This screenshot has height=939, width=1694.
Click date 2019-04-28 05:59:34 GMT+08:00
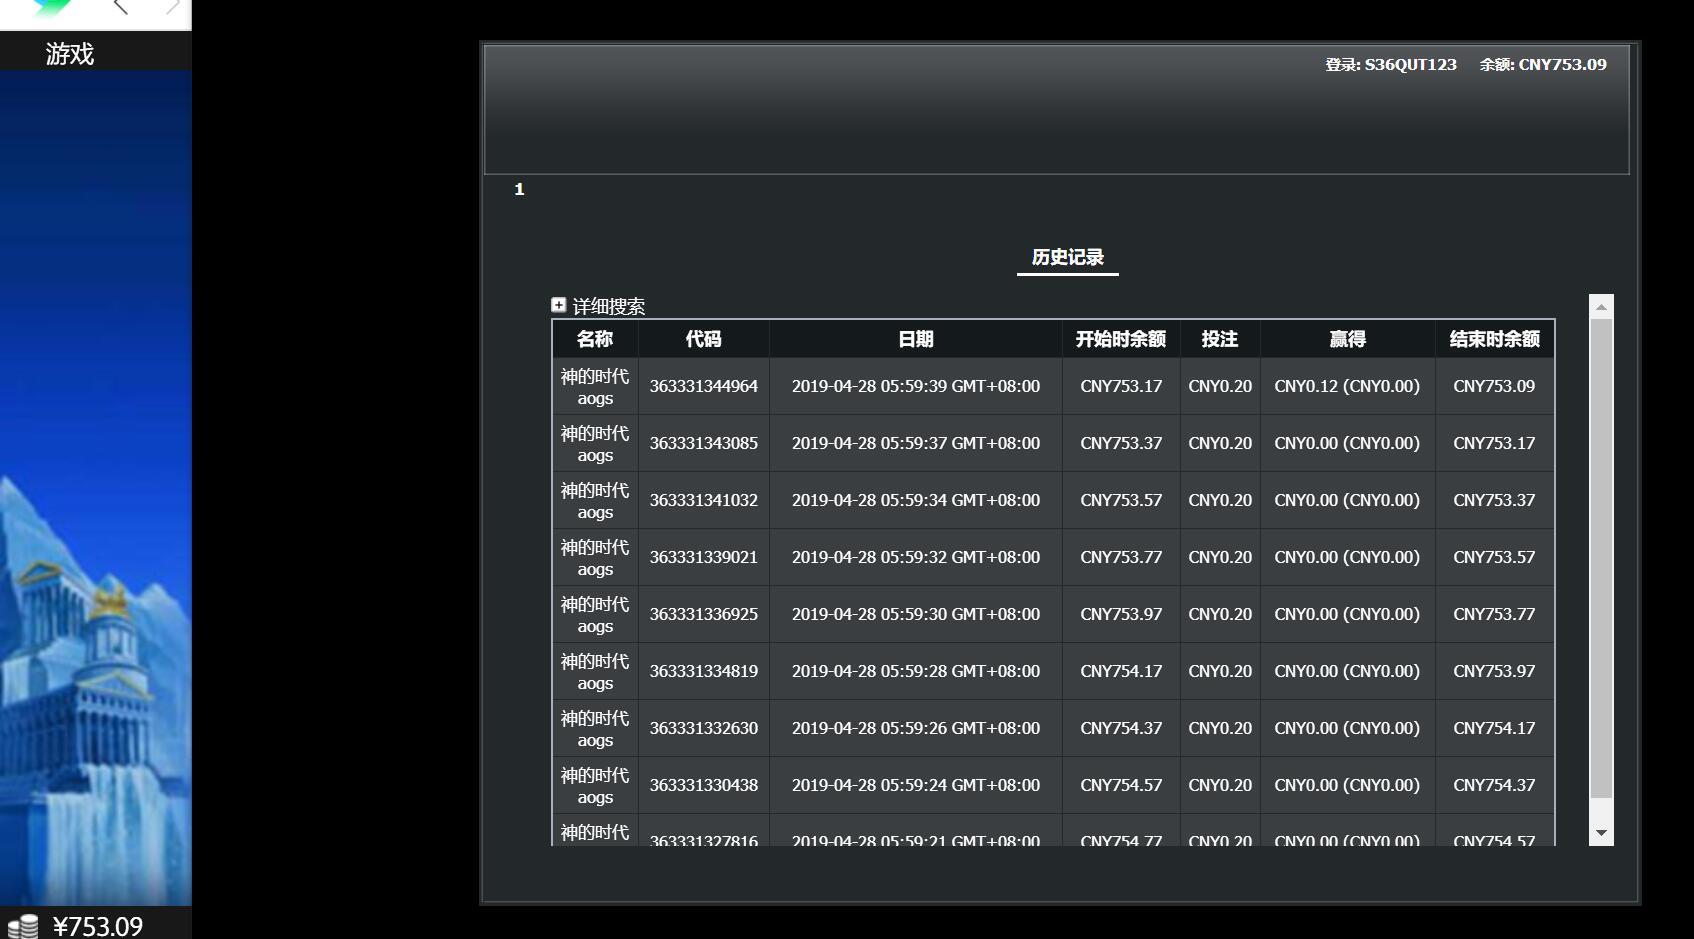click(x=916, y=500)
